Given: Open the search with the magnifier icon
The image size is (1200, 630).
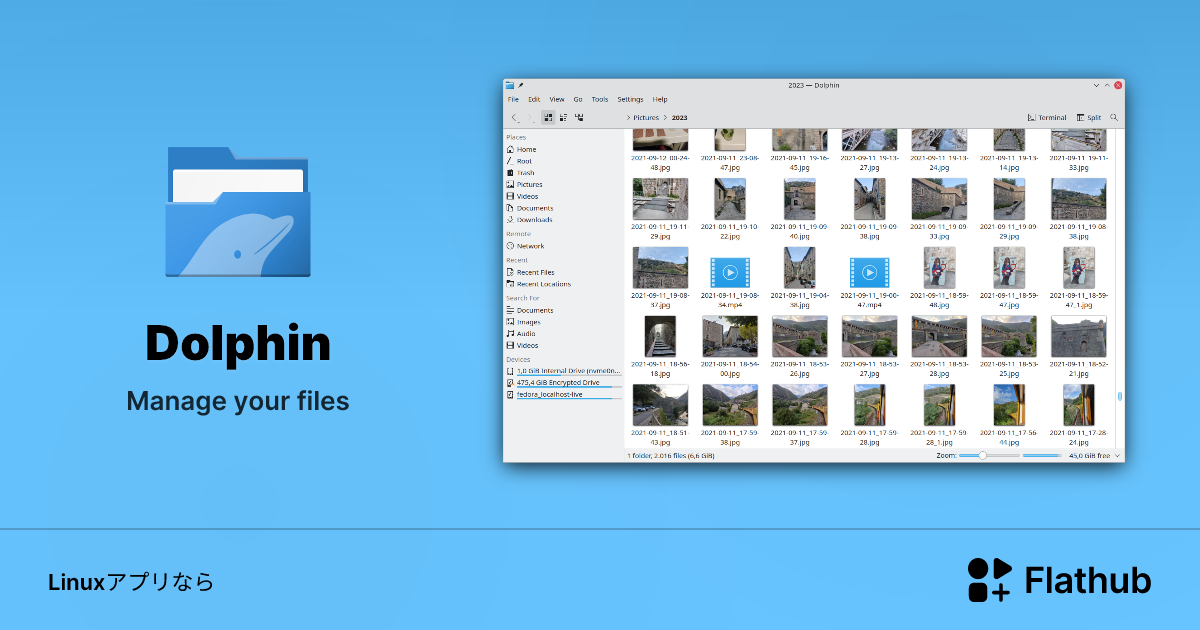Looking at the screenshot, I should click(x=1112, y=116).
